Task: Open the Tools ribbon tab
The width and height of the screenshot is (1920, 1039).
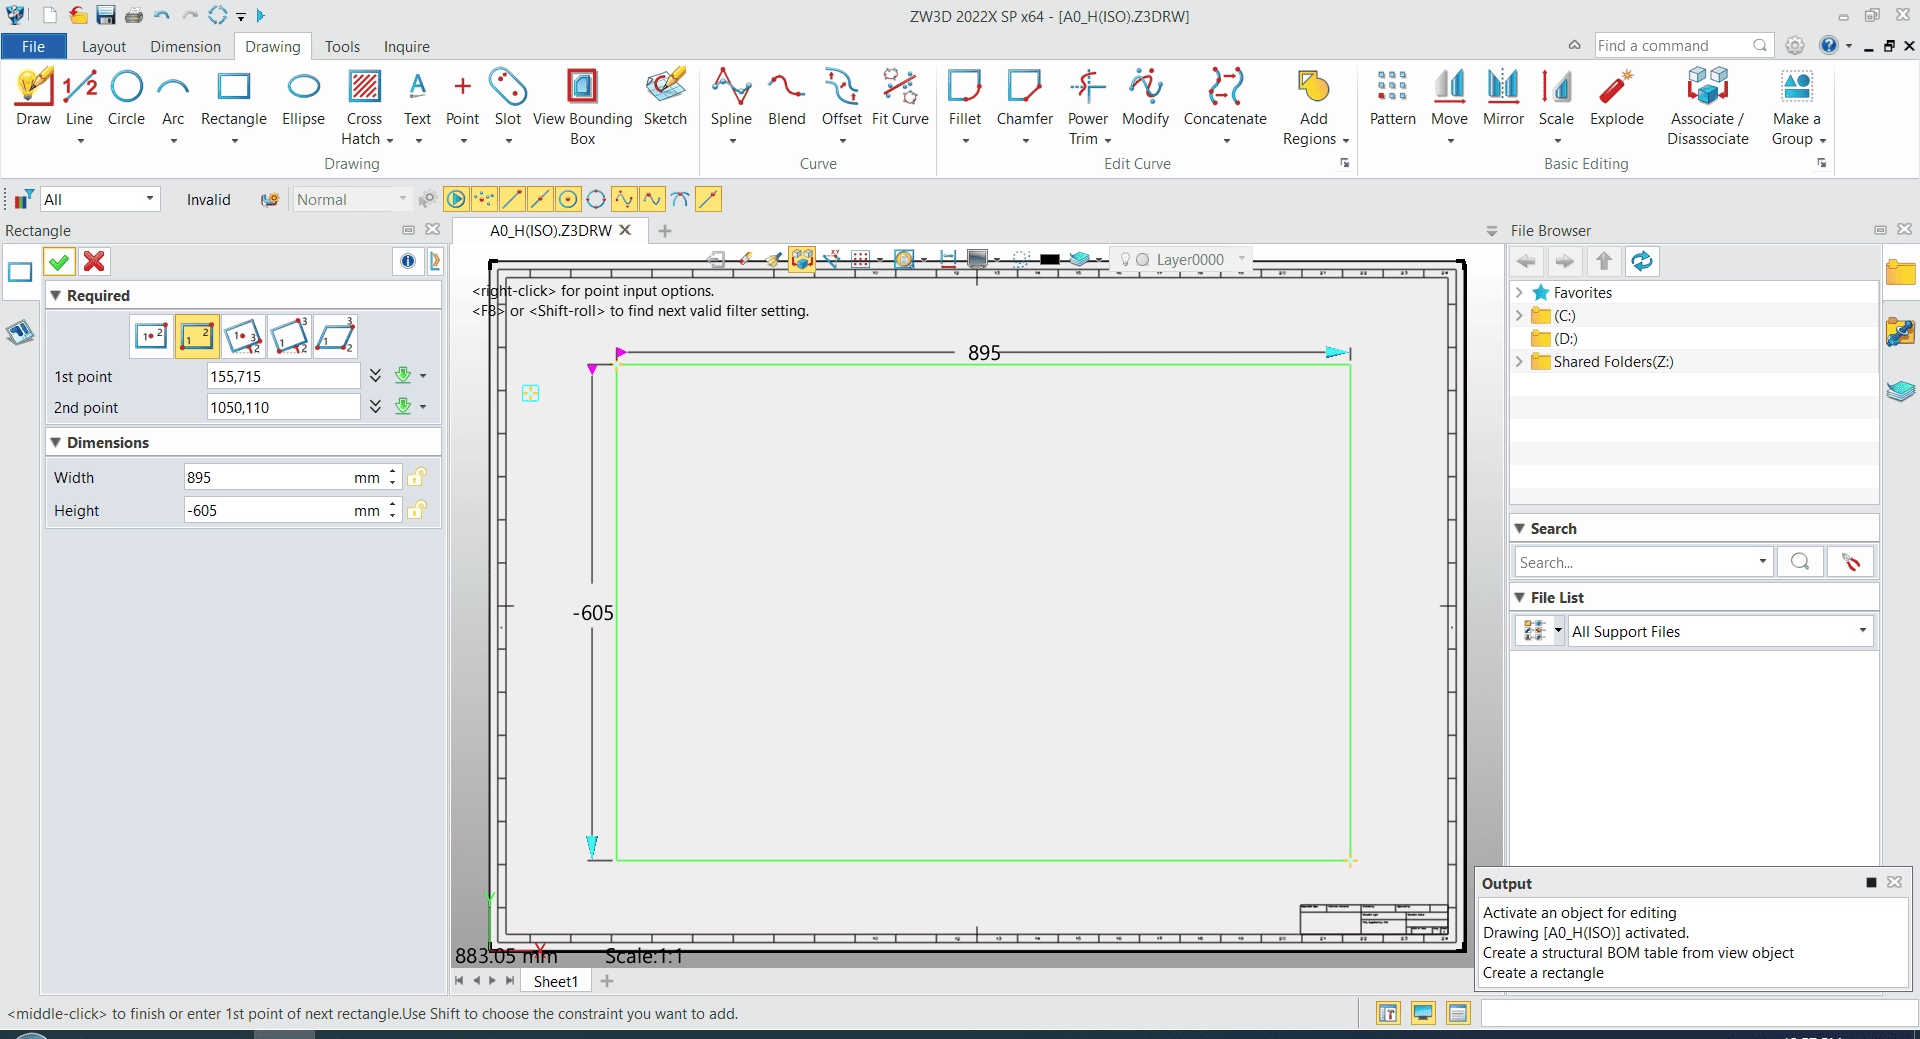Action: [x=342, y=46]
